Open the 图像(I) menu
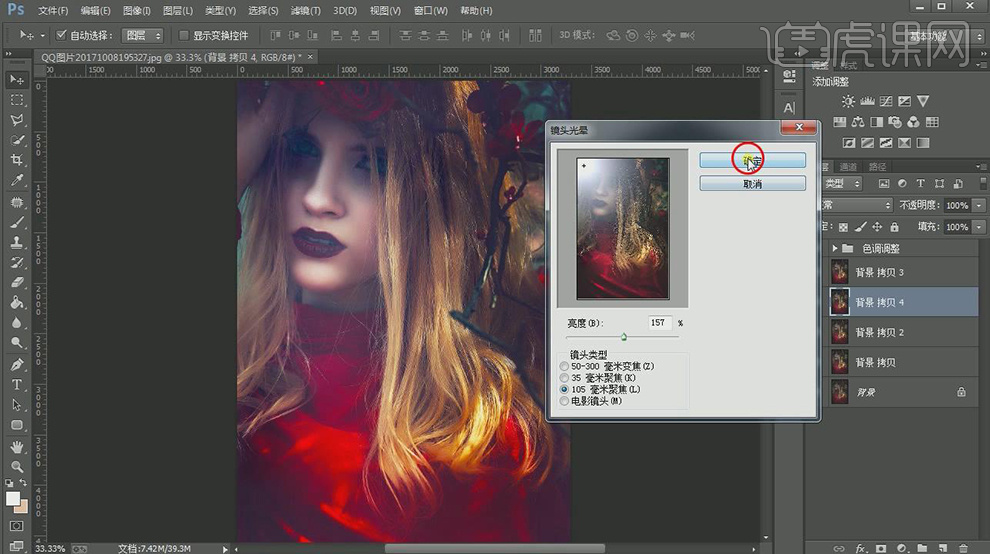 pyautogui.click(x=135, y=10)
